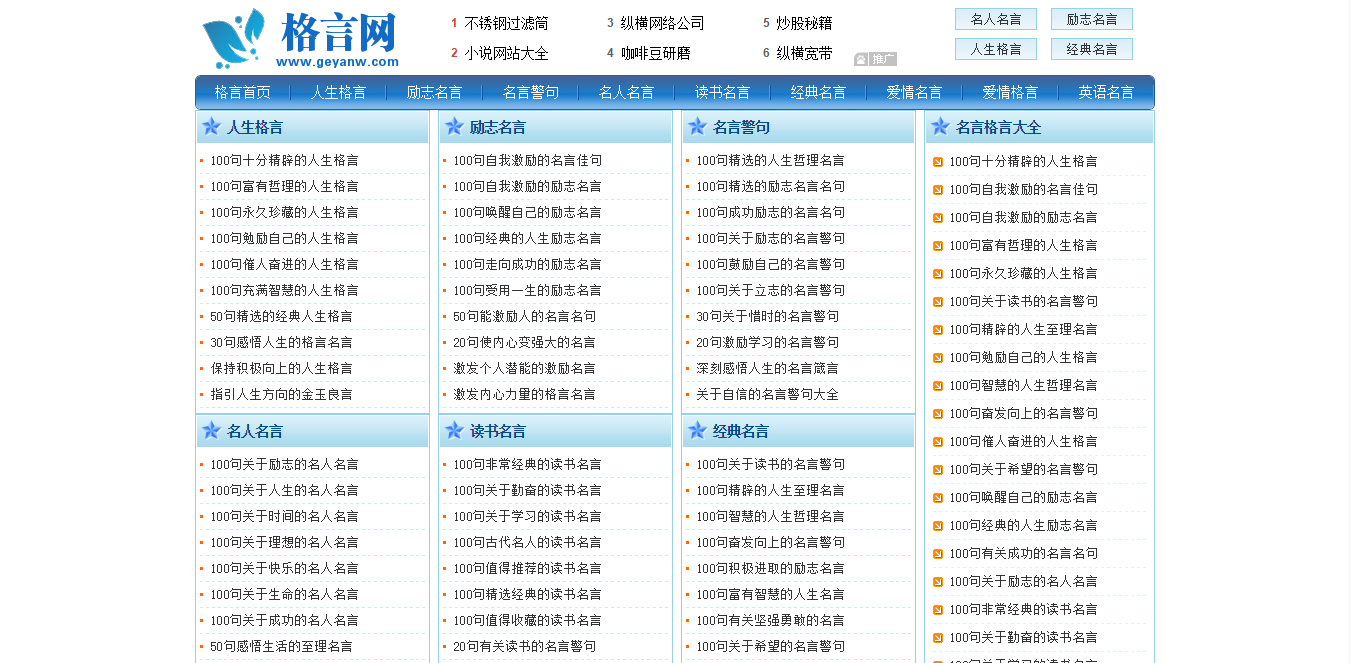The height and width of the screenshot is (663, 1350).
Task: Click the 励志名言 button at top right
Action: click(x=1092, y=19)
